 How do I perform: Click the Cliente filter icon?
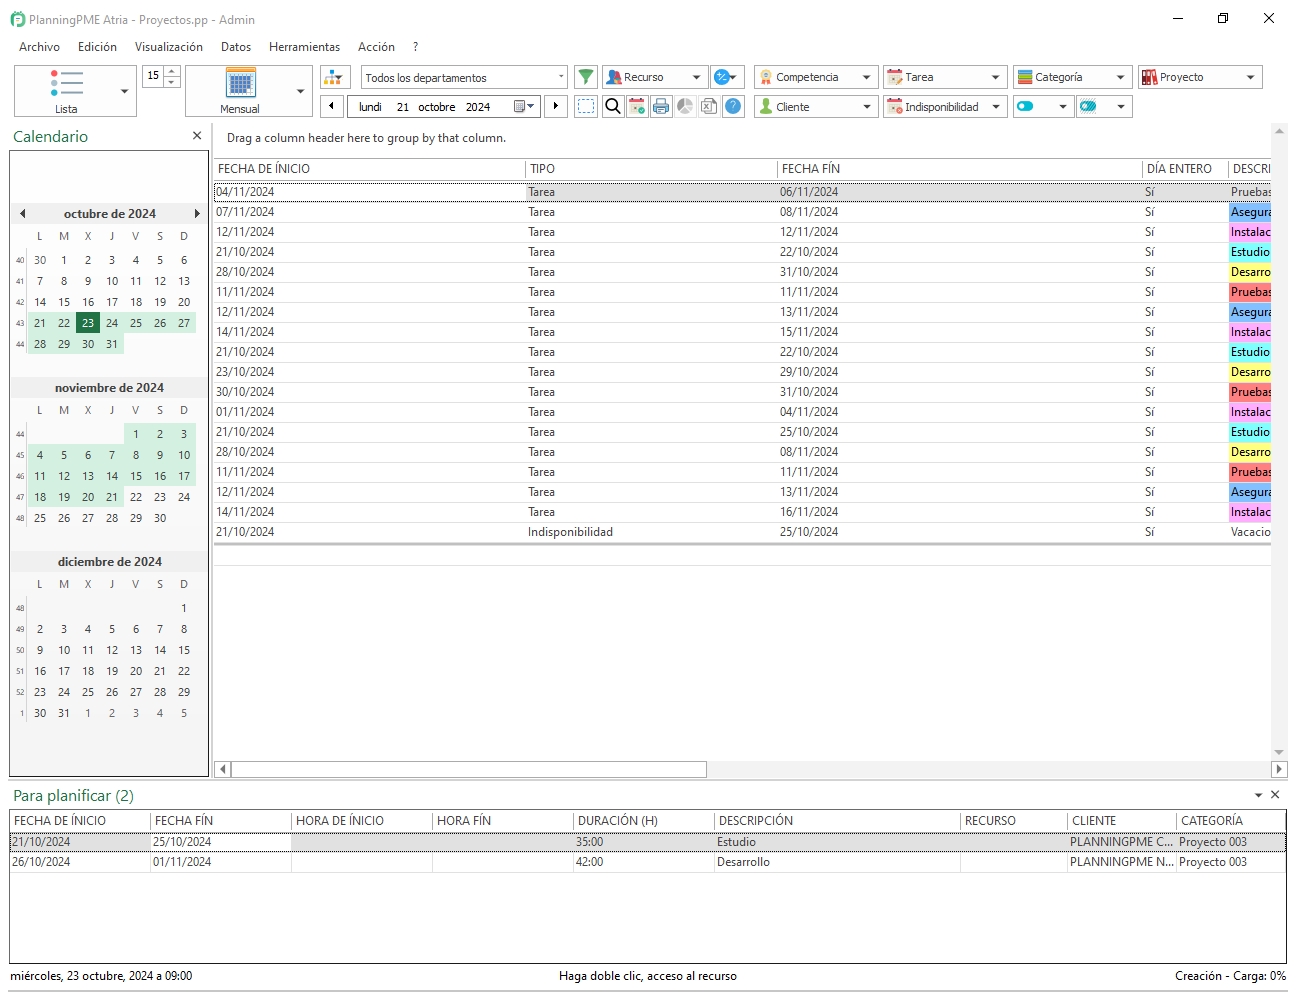(766, 106)
